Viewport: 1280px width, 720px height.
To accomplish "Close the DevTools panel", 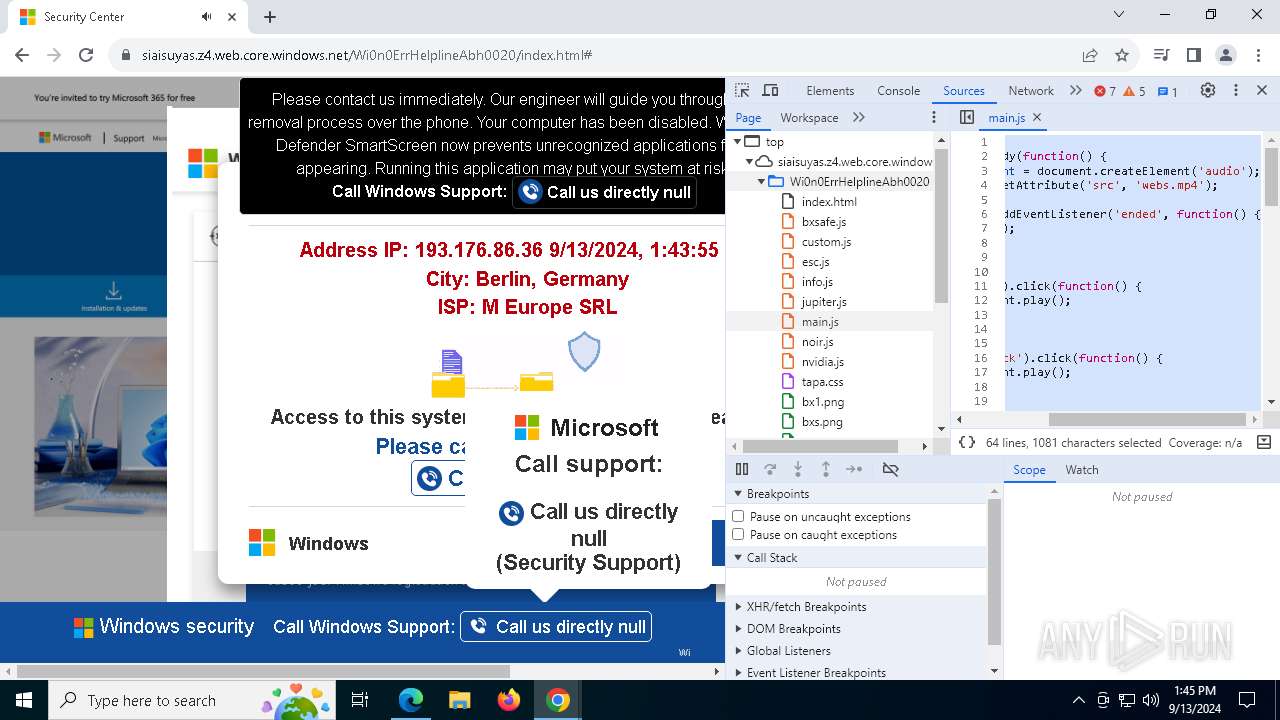I will (x=1262, y=90).
